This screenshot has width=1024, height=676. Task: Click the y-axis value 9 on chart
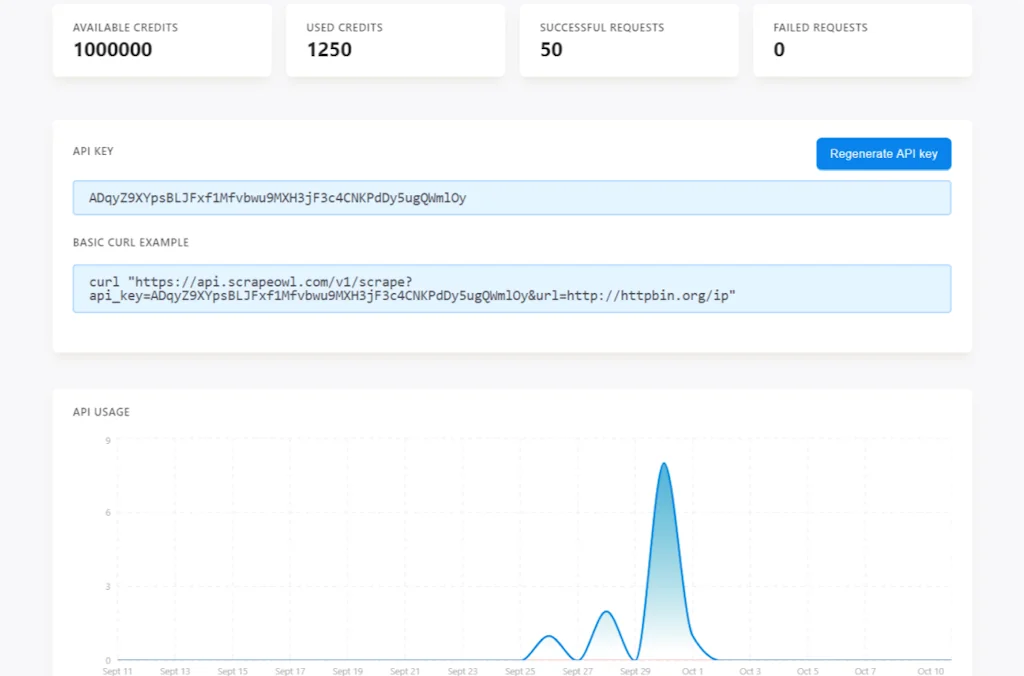tap(107, 440)
